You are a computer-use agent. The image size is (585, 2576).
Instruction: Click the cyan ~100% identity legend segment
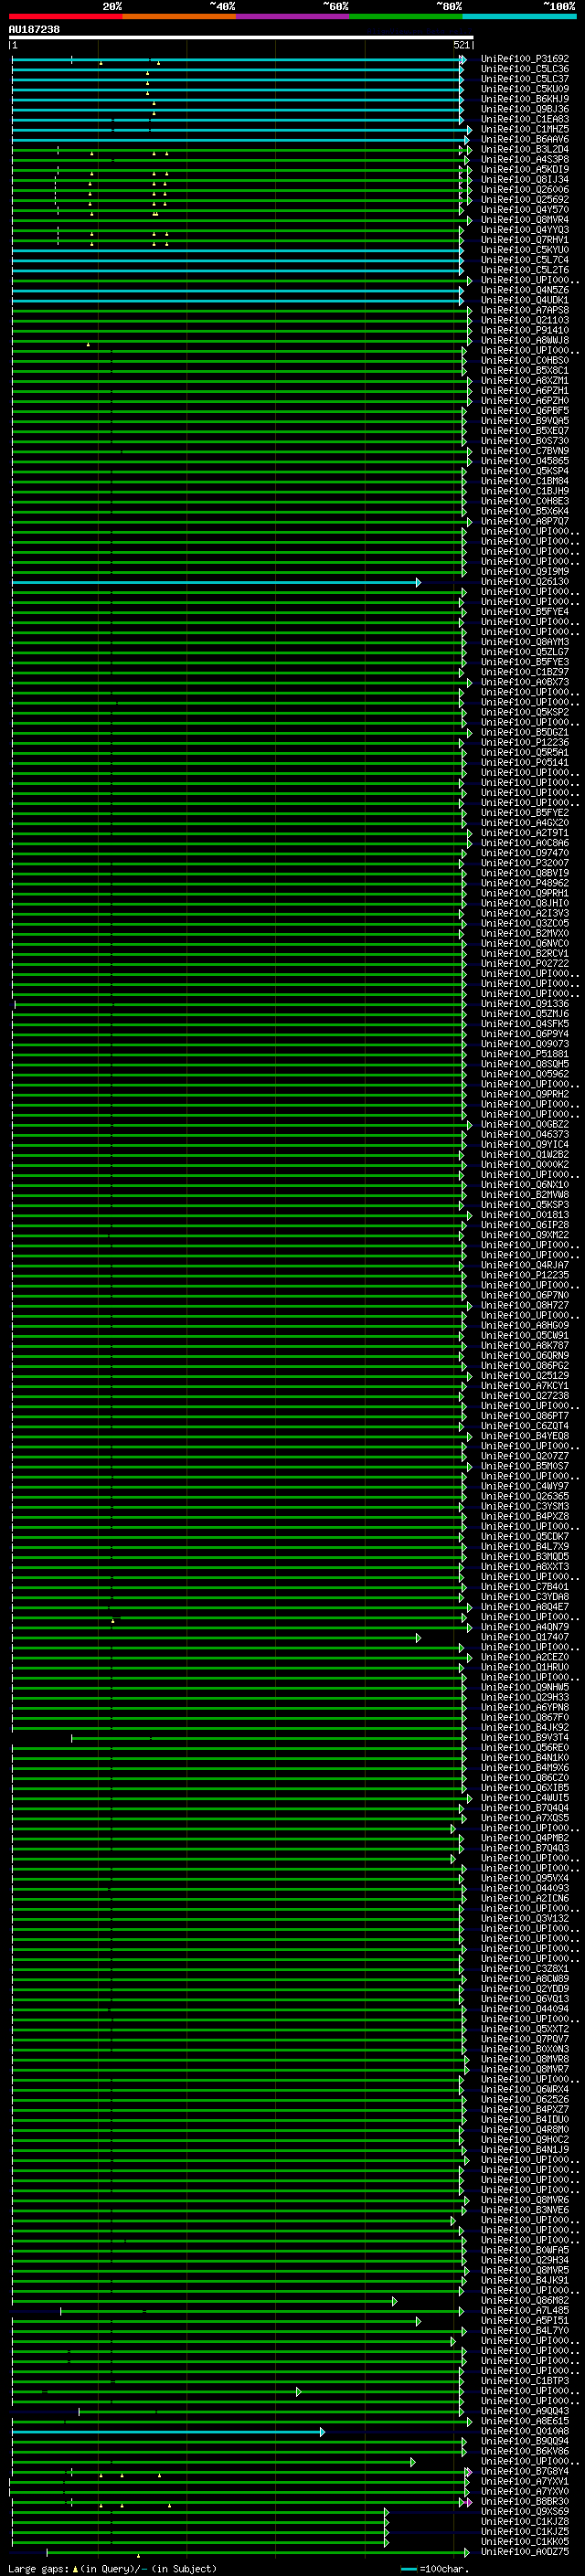(519, 17)
